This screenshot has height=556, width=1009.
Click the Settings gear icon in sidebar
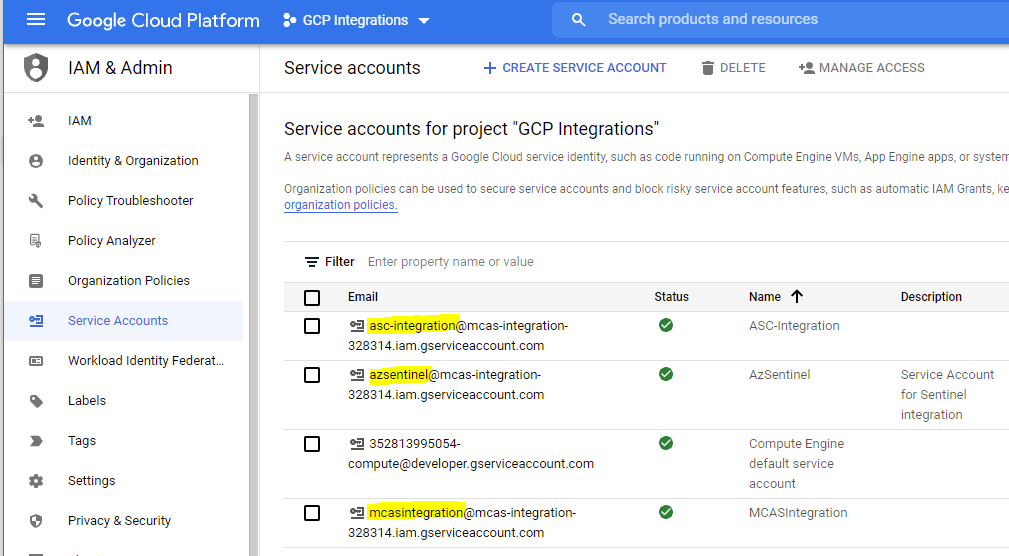point(36,481)
